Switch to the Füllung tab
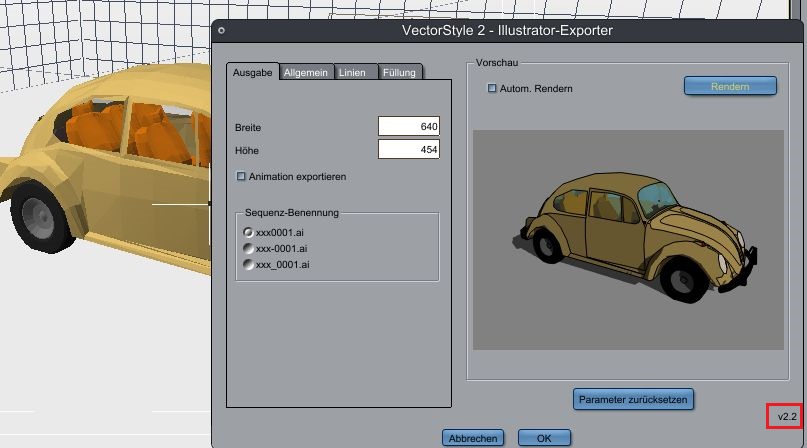The image size is (807, 448). pos(399,72)
